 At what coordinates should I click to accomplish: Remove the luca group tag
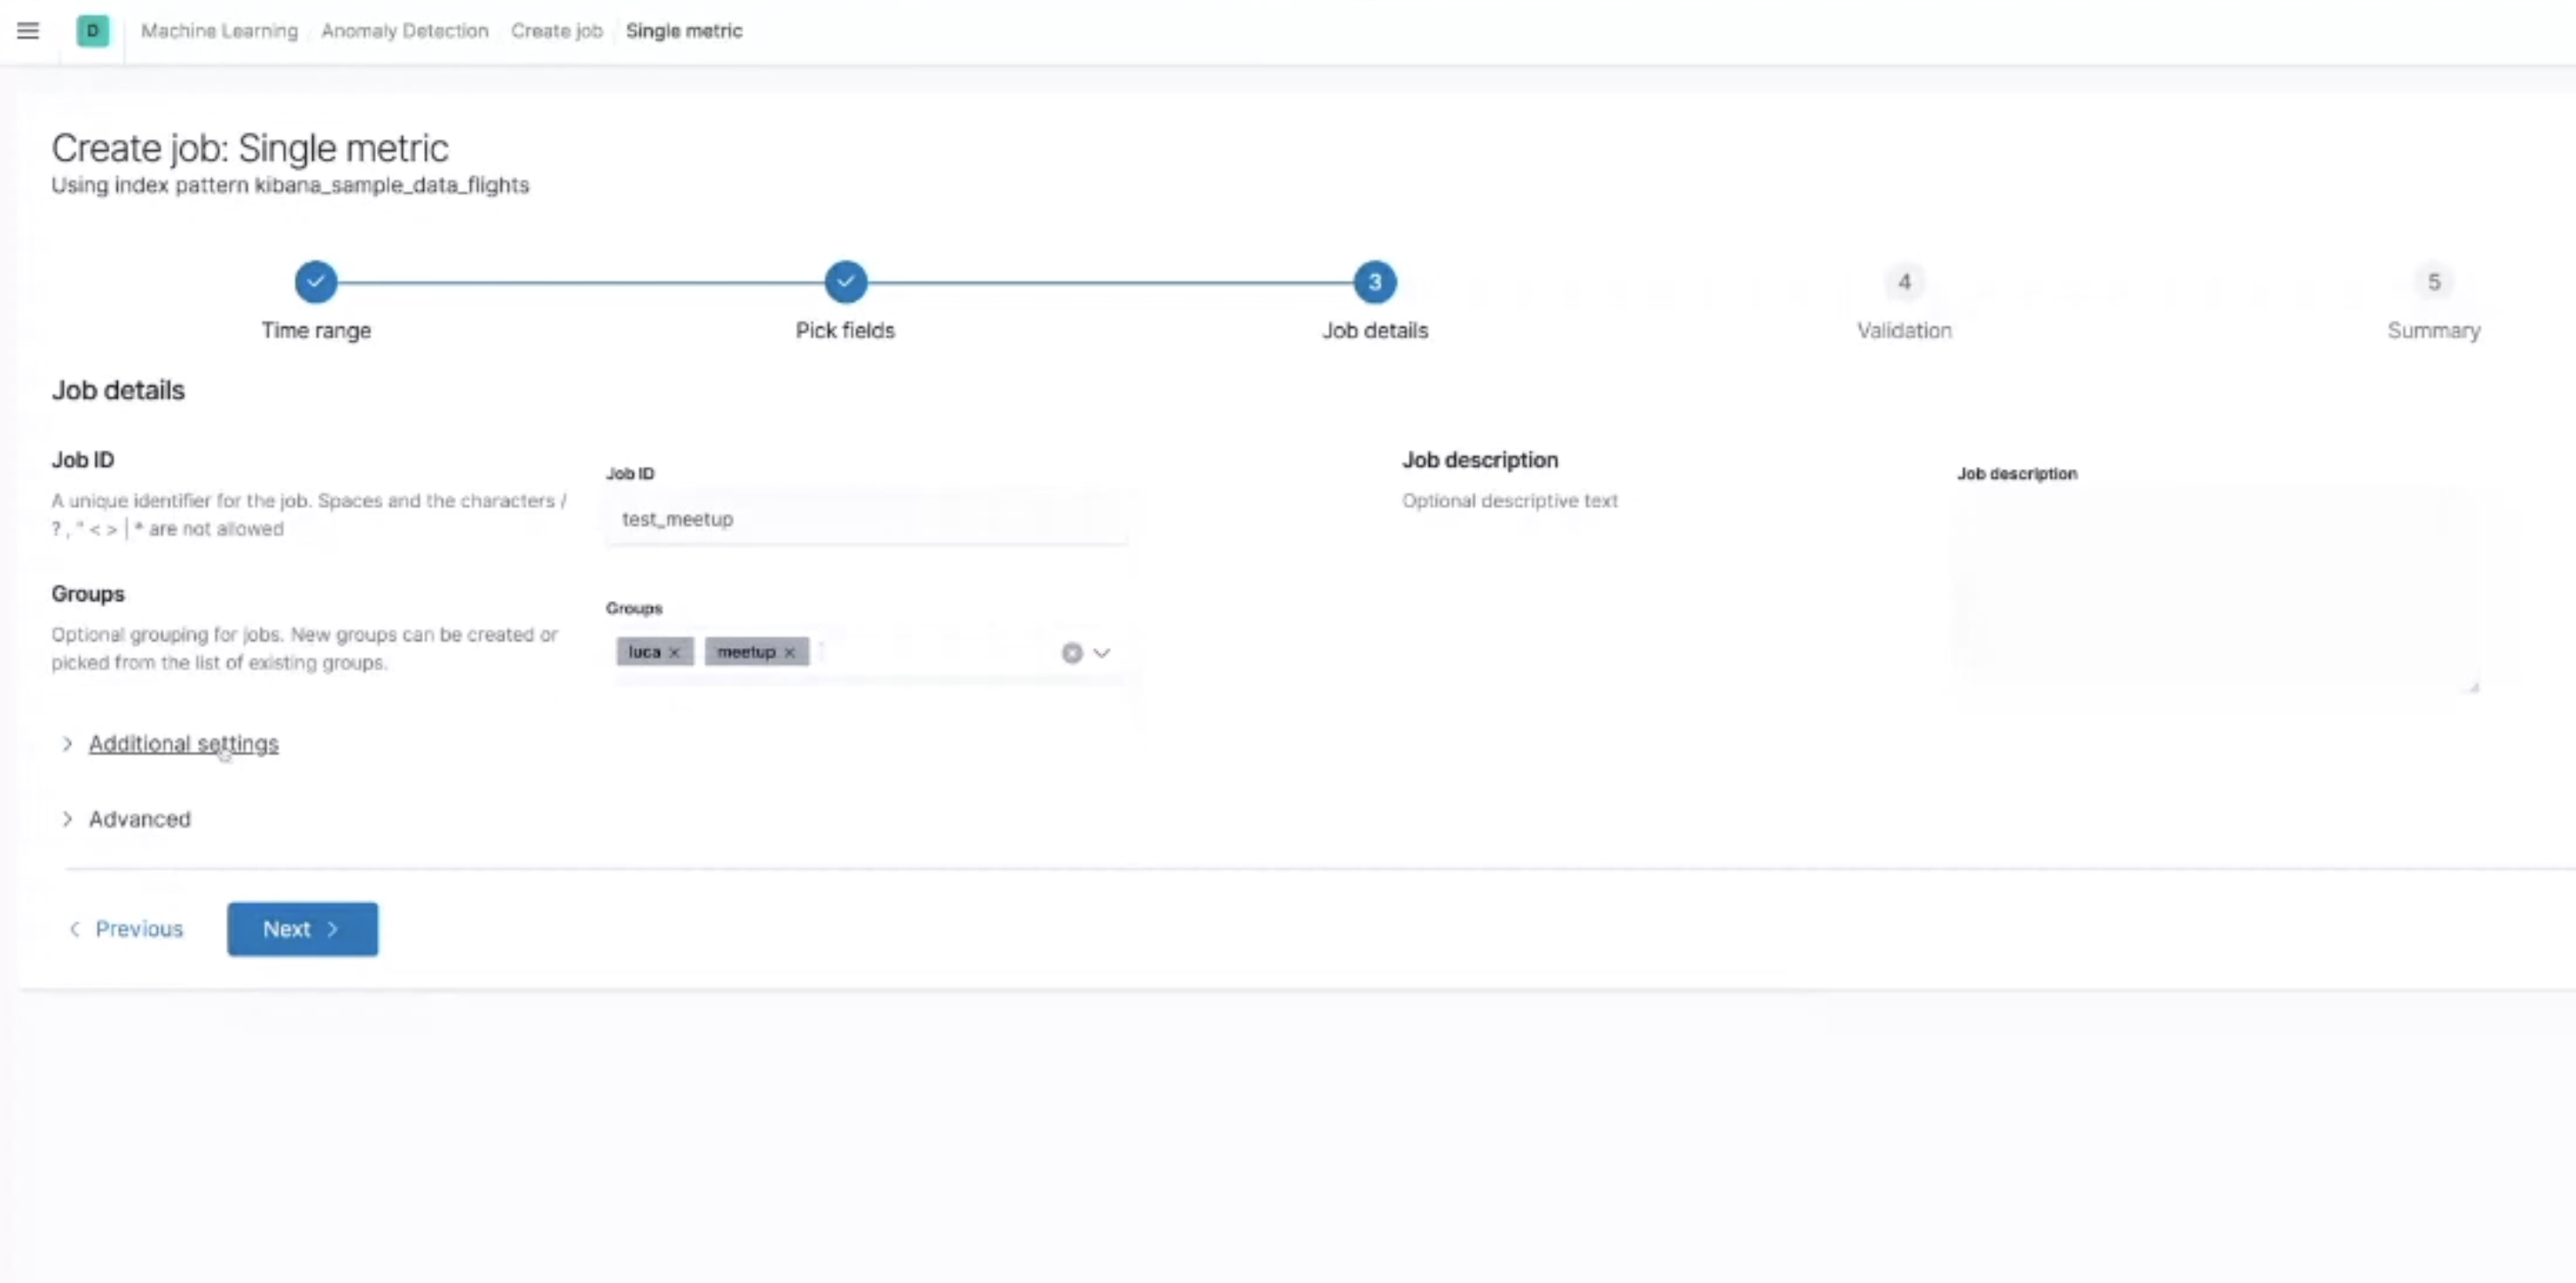pos(674,652)
